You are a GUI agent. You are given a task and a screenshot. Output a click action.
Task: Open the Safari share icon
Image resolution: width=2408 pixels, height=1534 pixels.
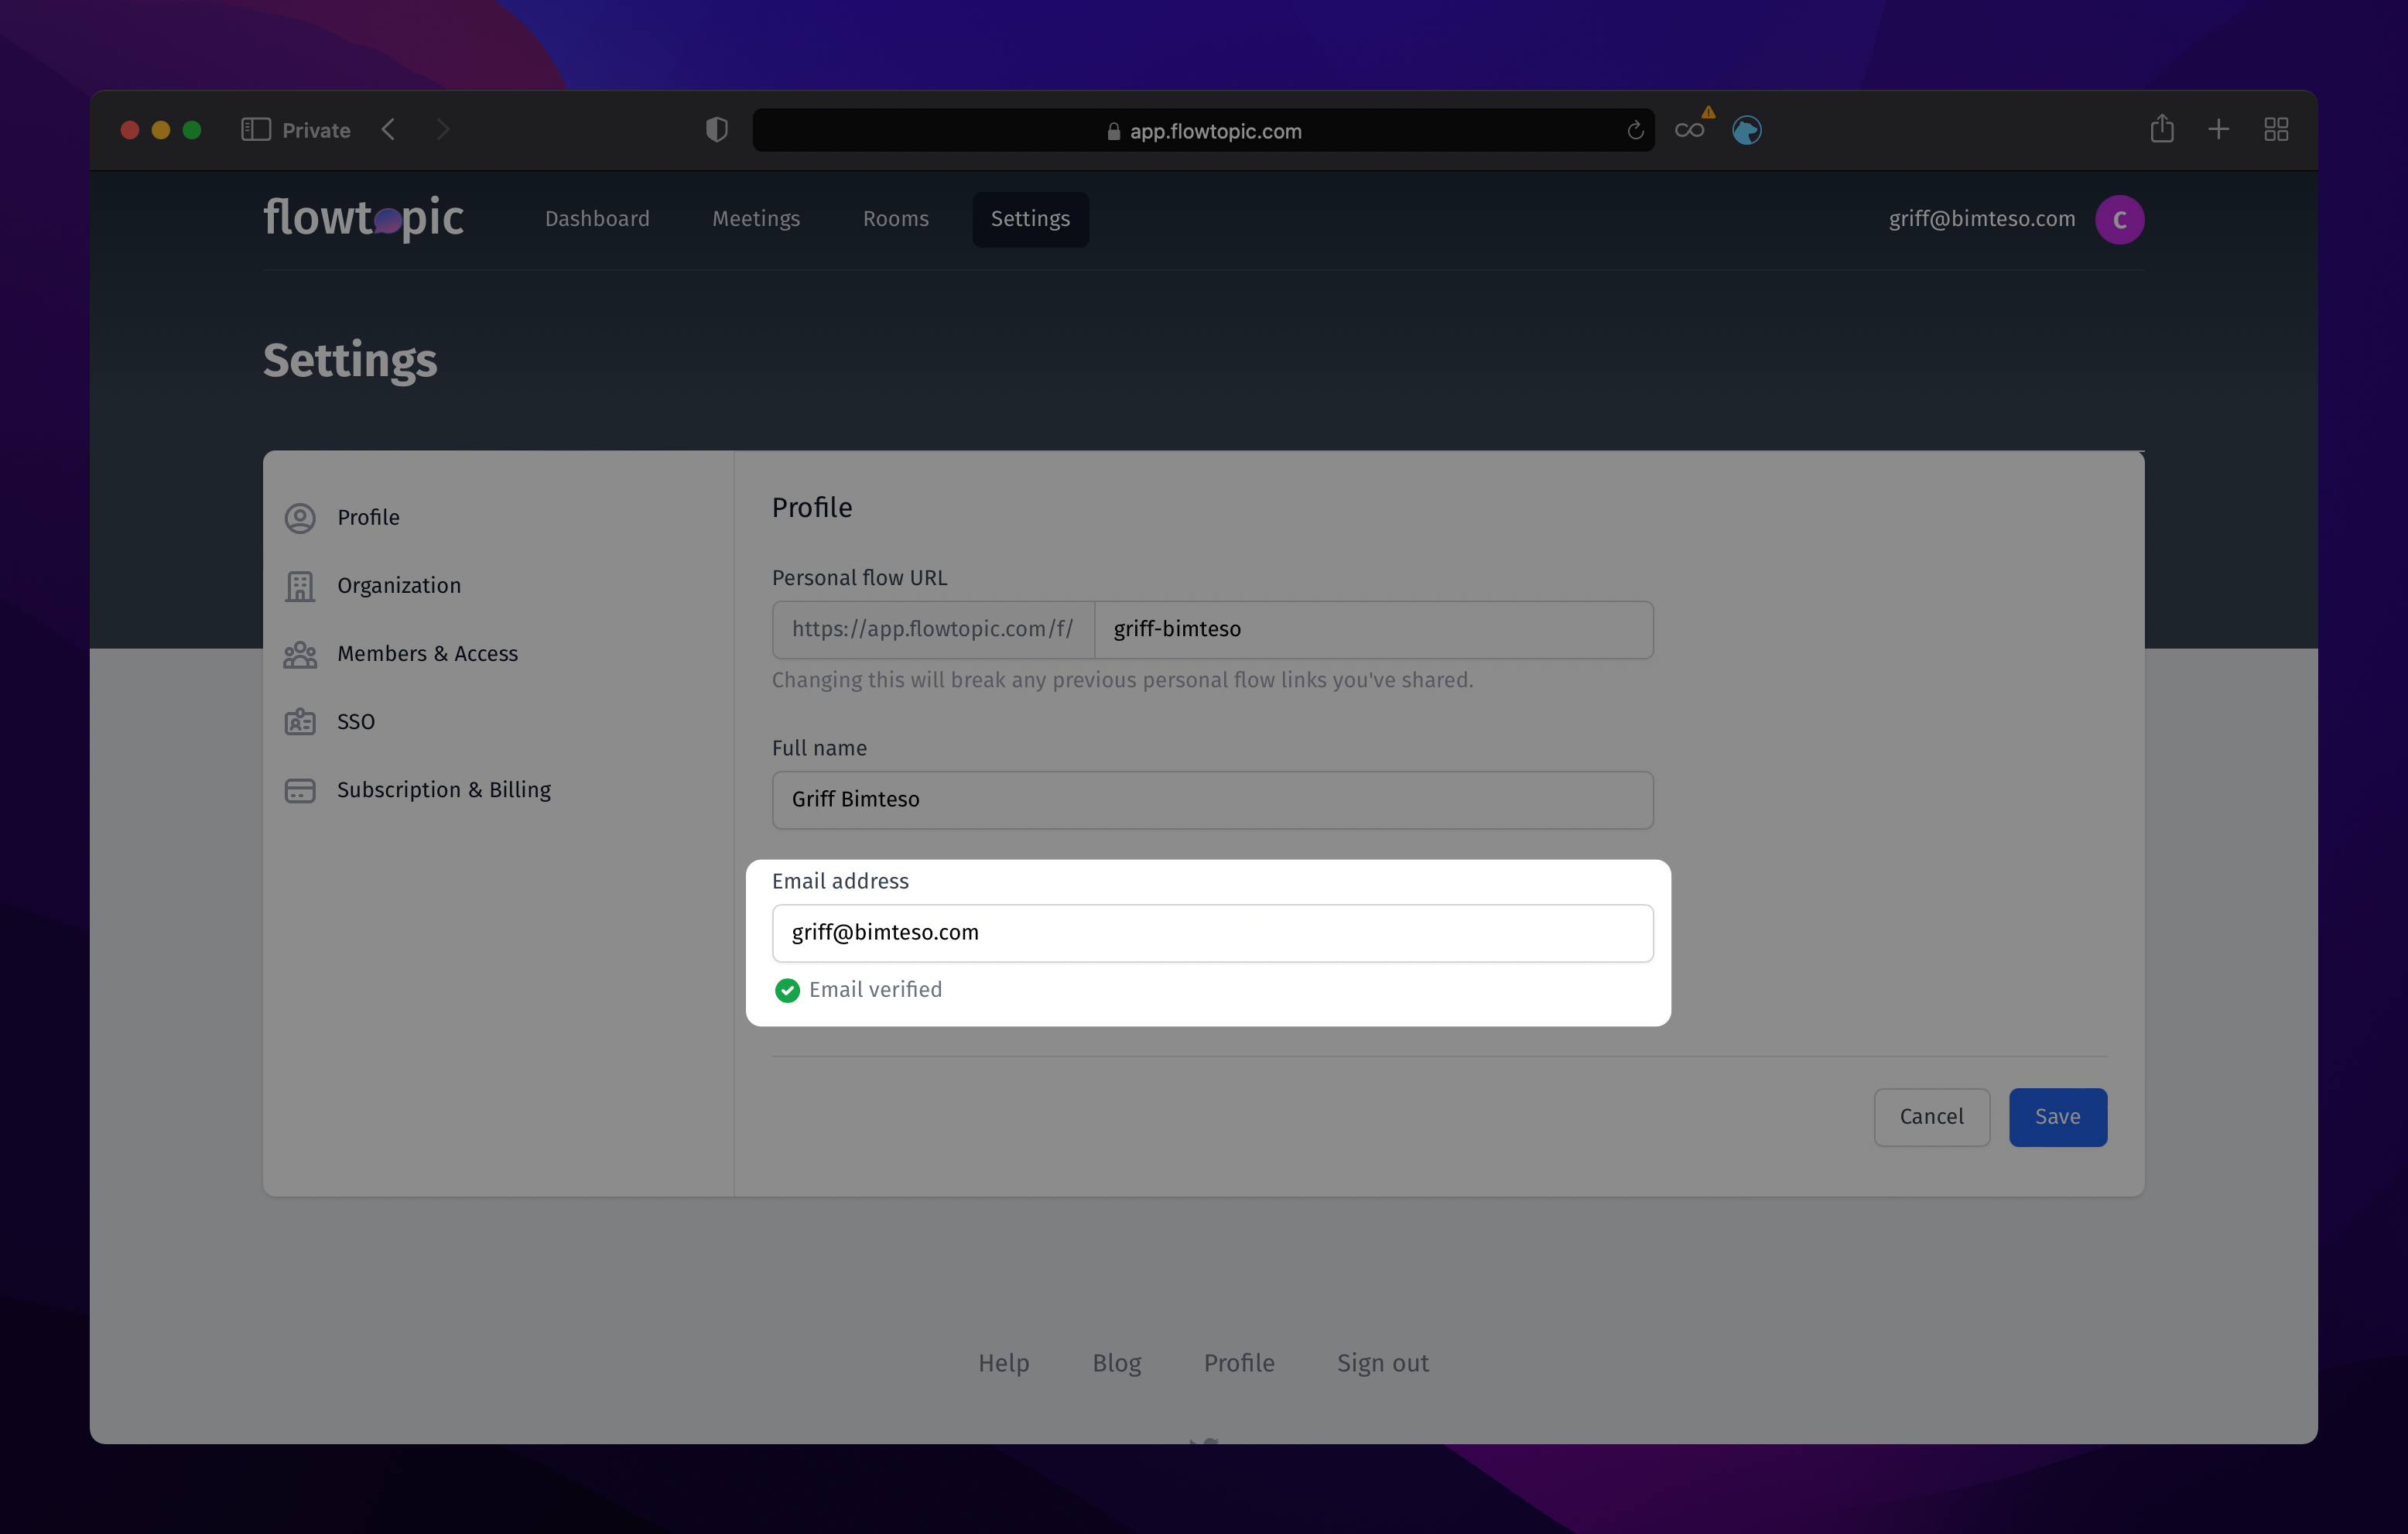2162,128
